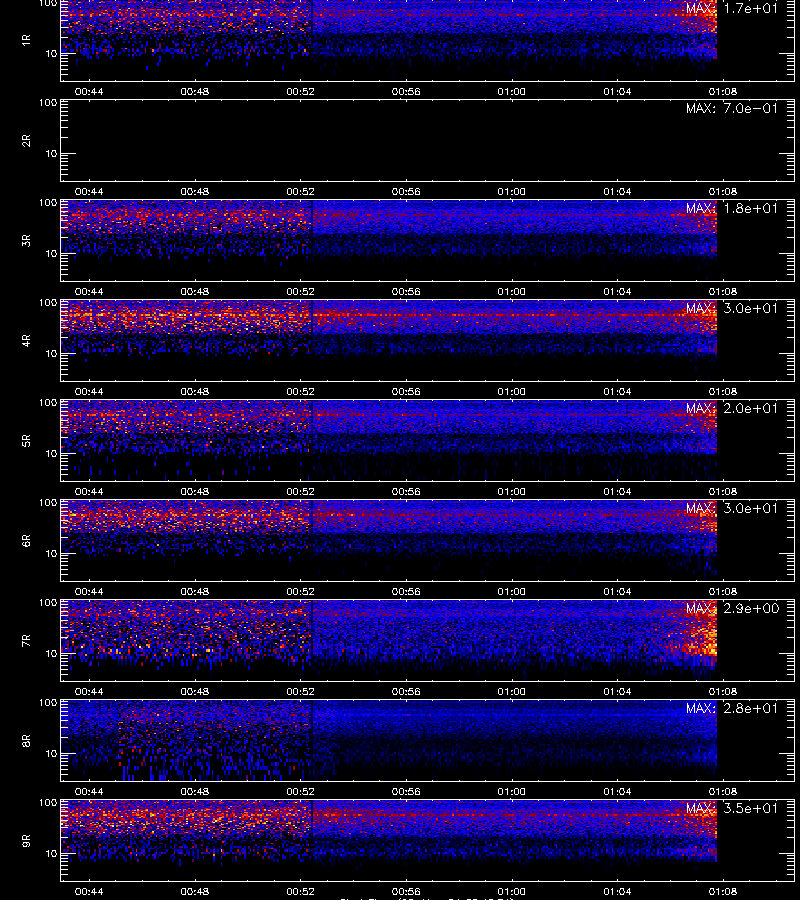Click the 5R panel label

[26, 440]
